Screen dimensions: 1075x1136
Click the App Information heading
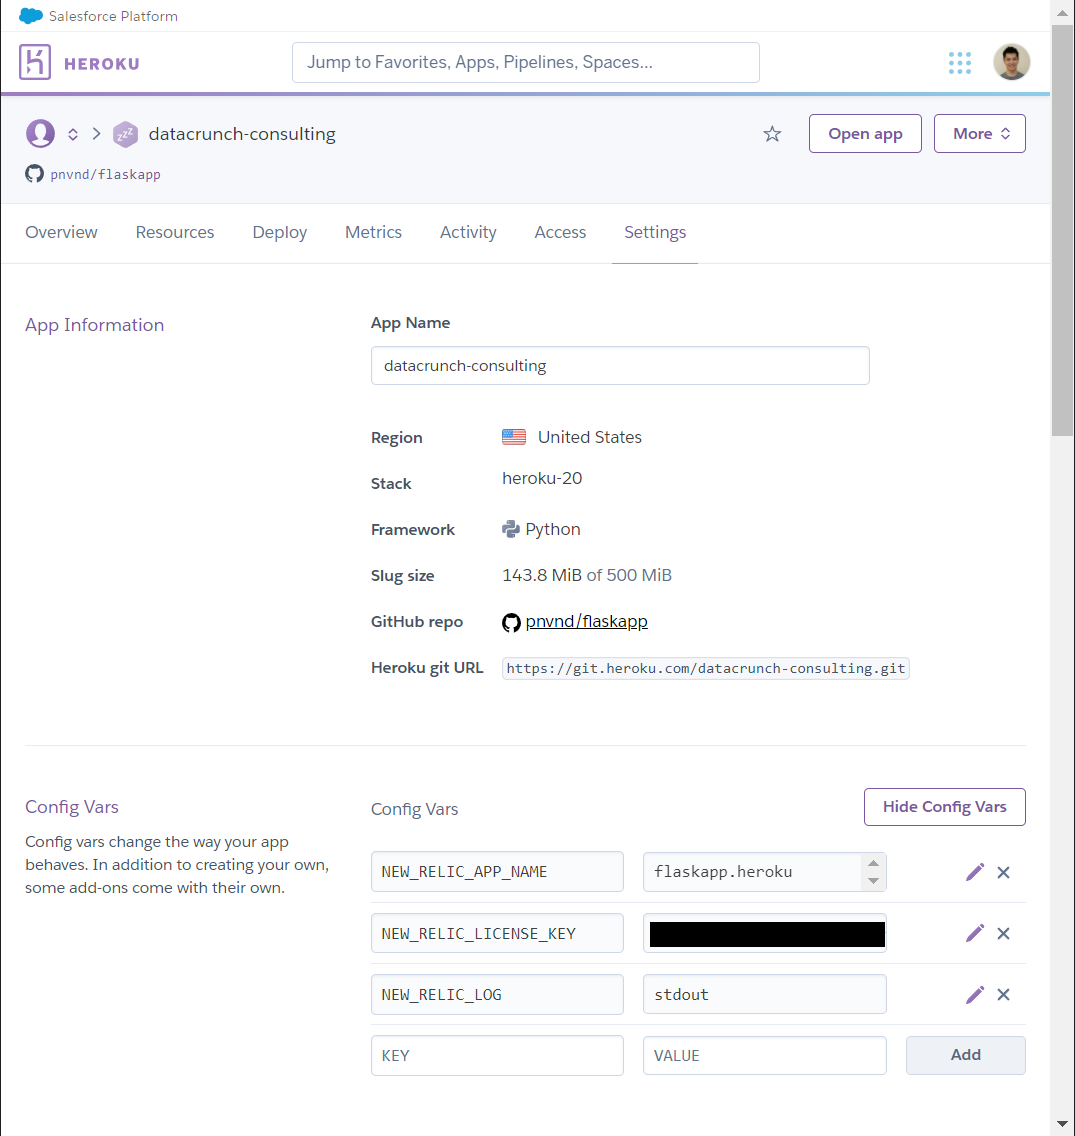(95, 325)
